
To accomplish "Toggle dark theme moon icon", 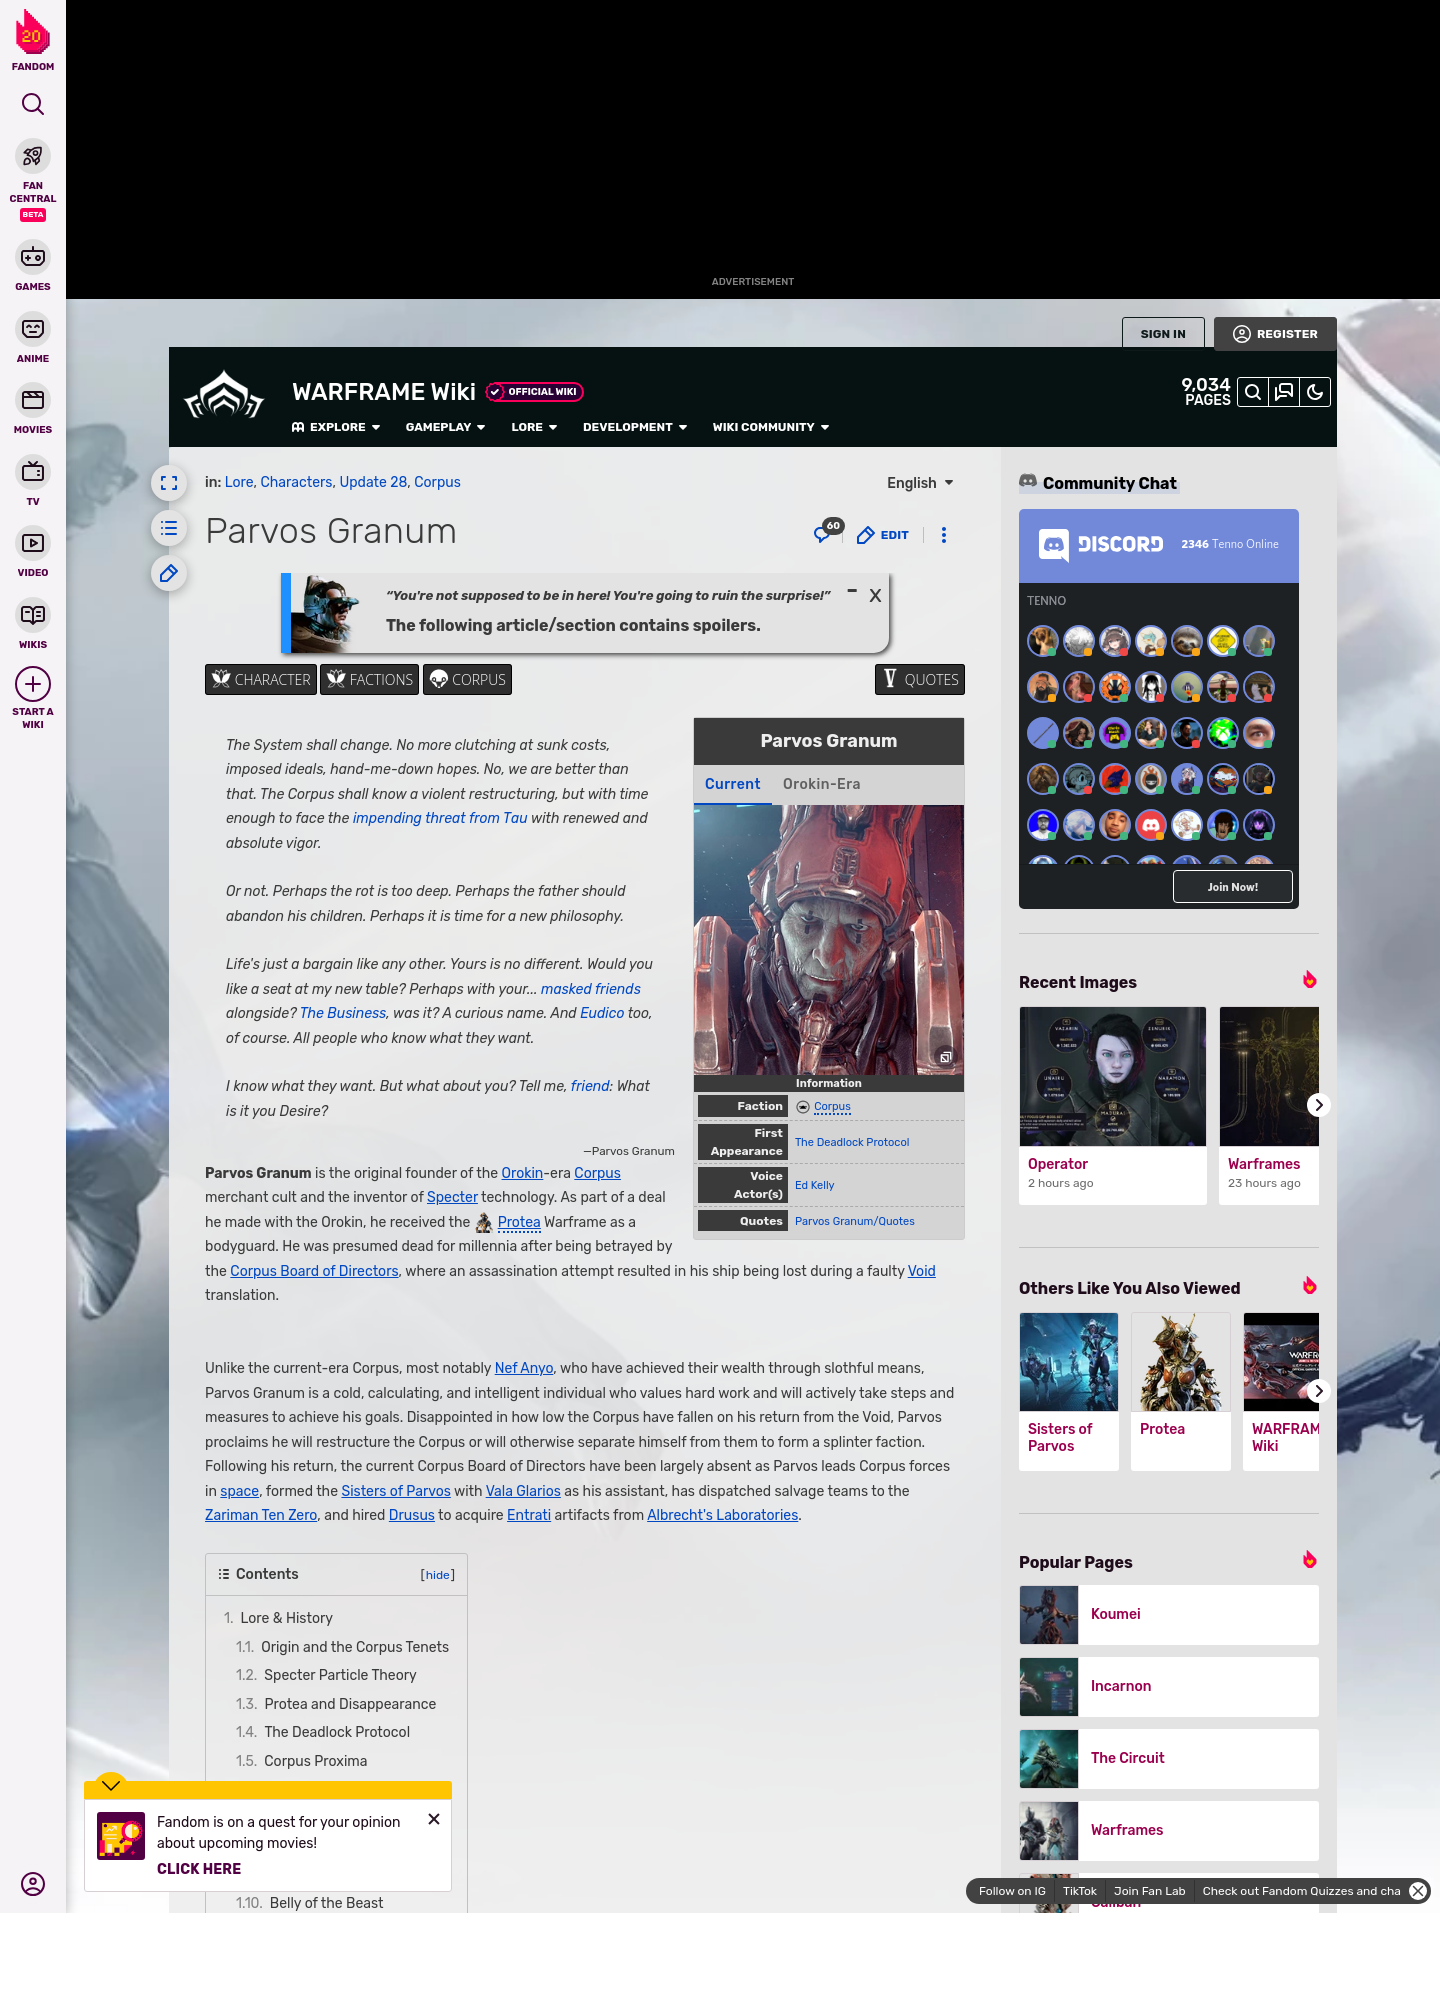I will click(1315, 392).
